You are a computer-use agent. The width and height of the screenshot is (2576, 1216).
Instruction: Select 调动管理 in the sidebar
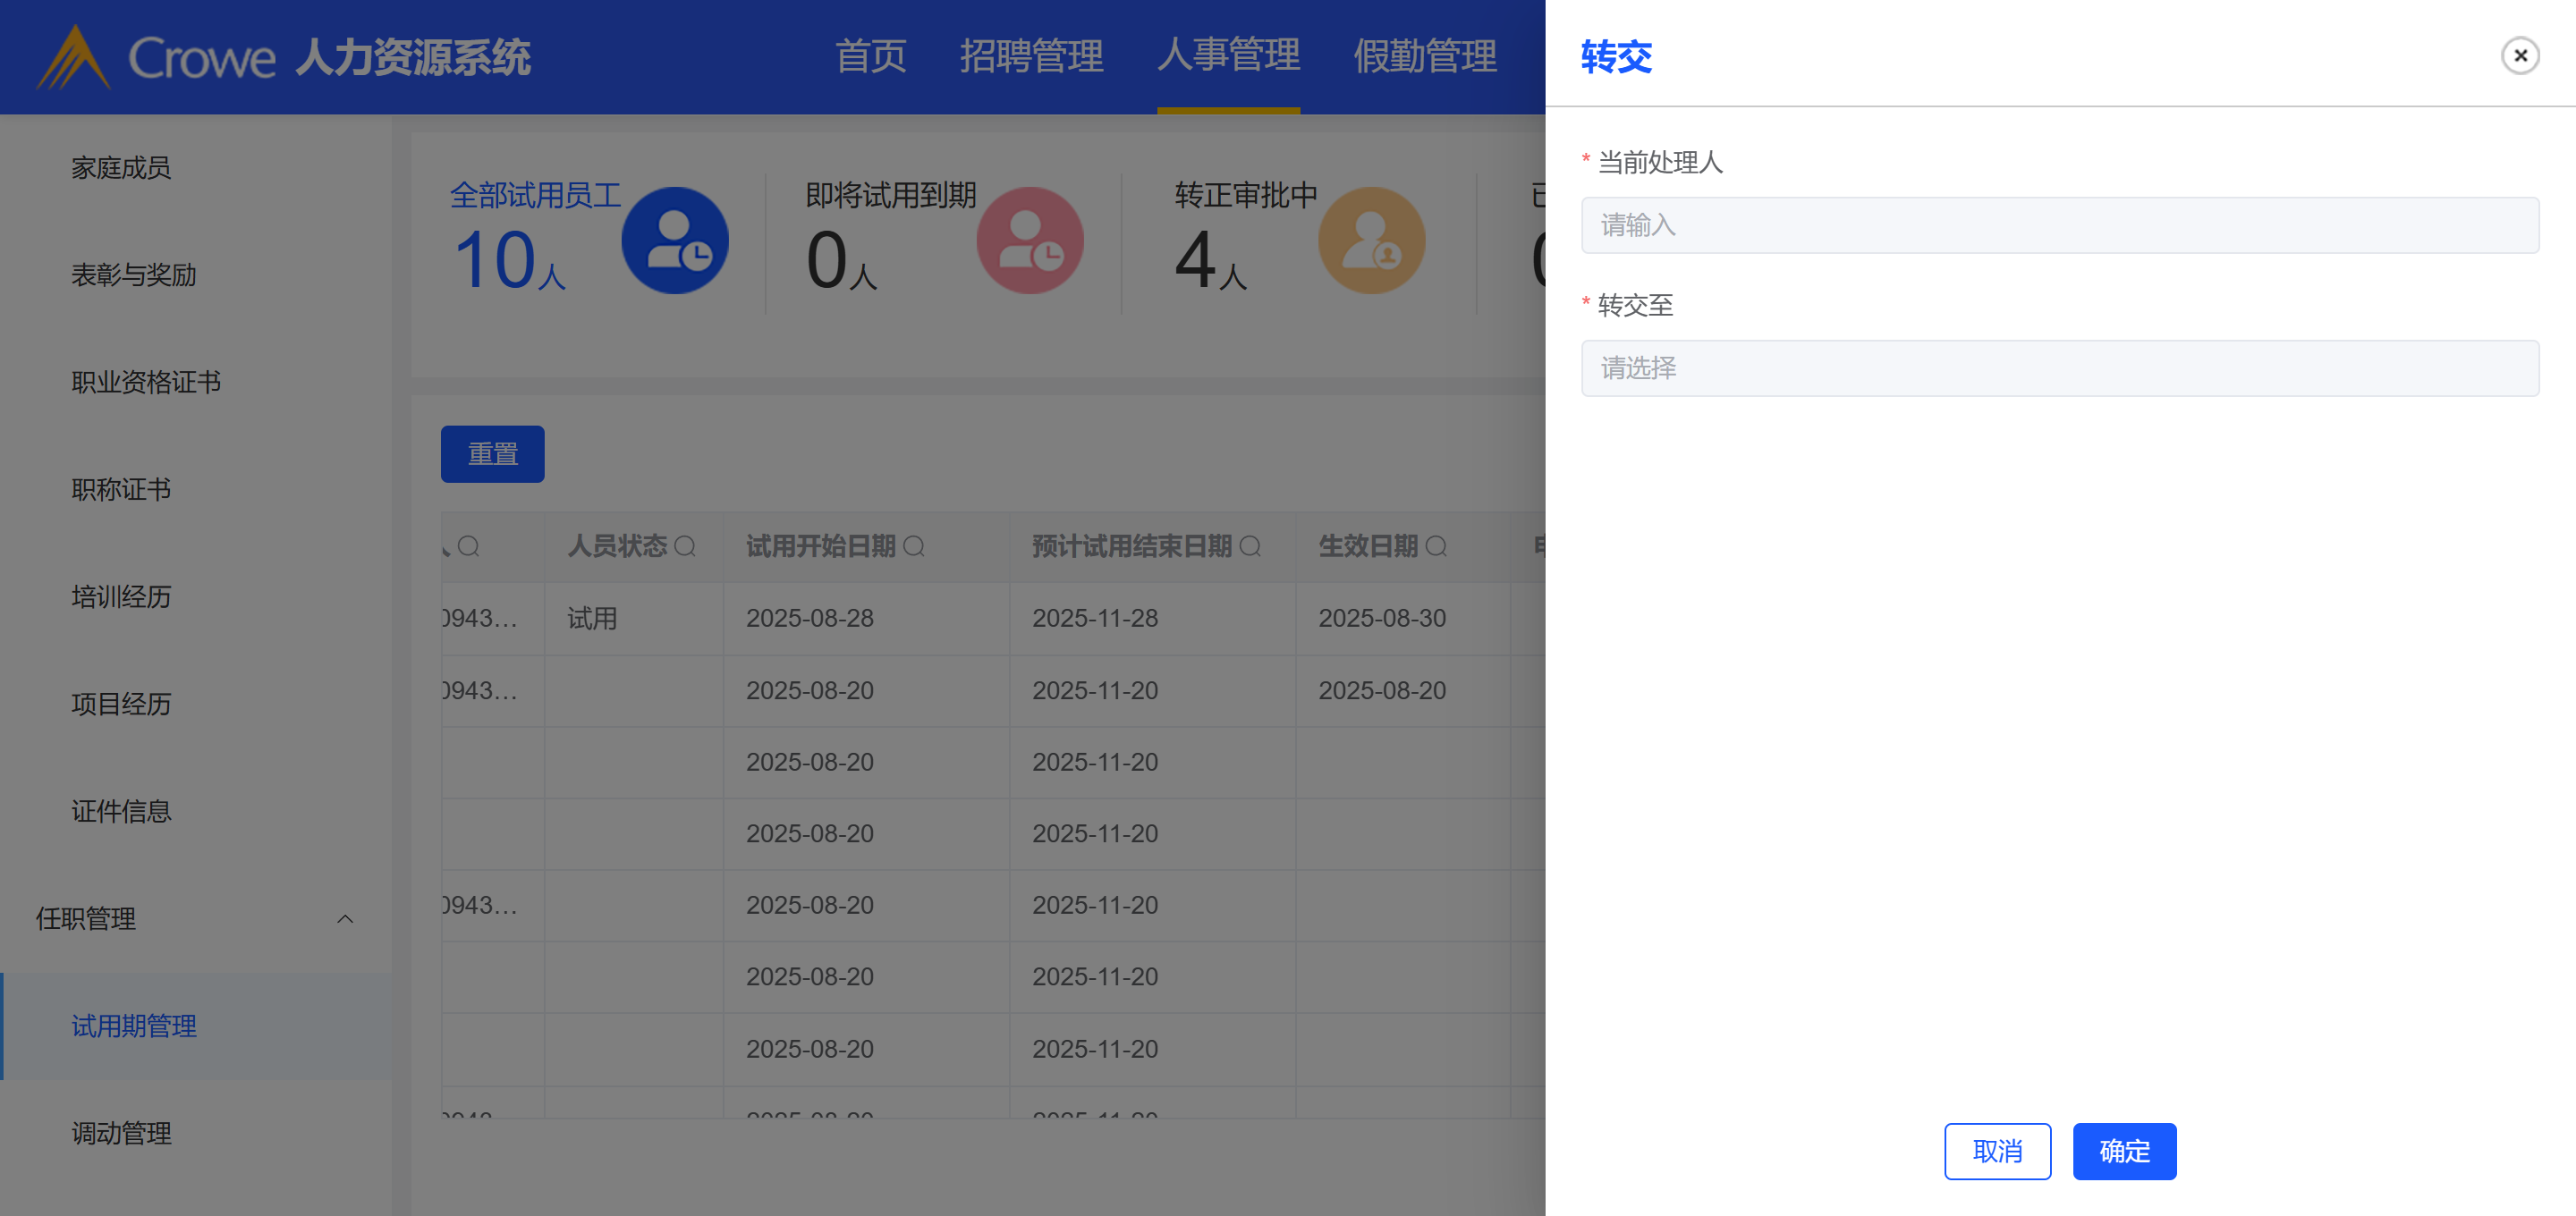pyautogui.click(x=121, y=1133)
